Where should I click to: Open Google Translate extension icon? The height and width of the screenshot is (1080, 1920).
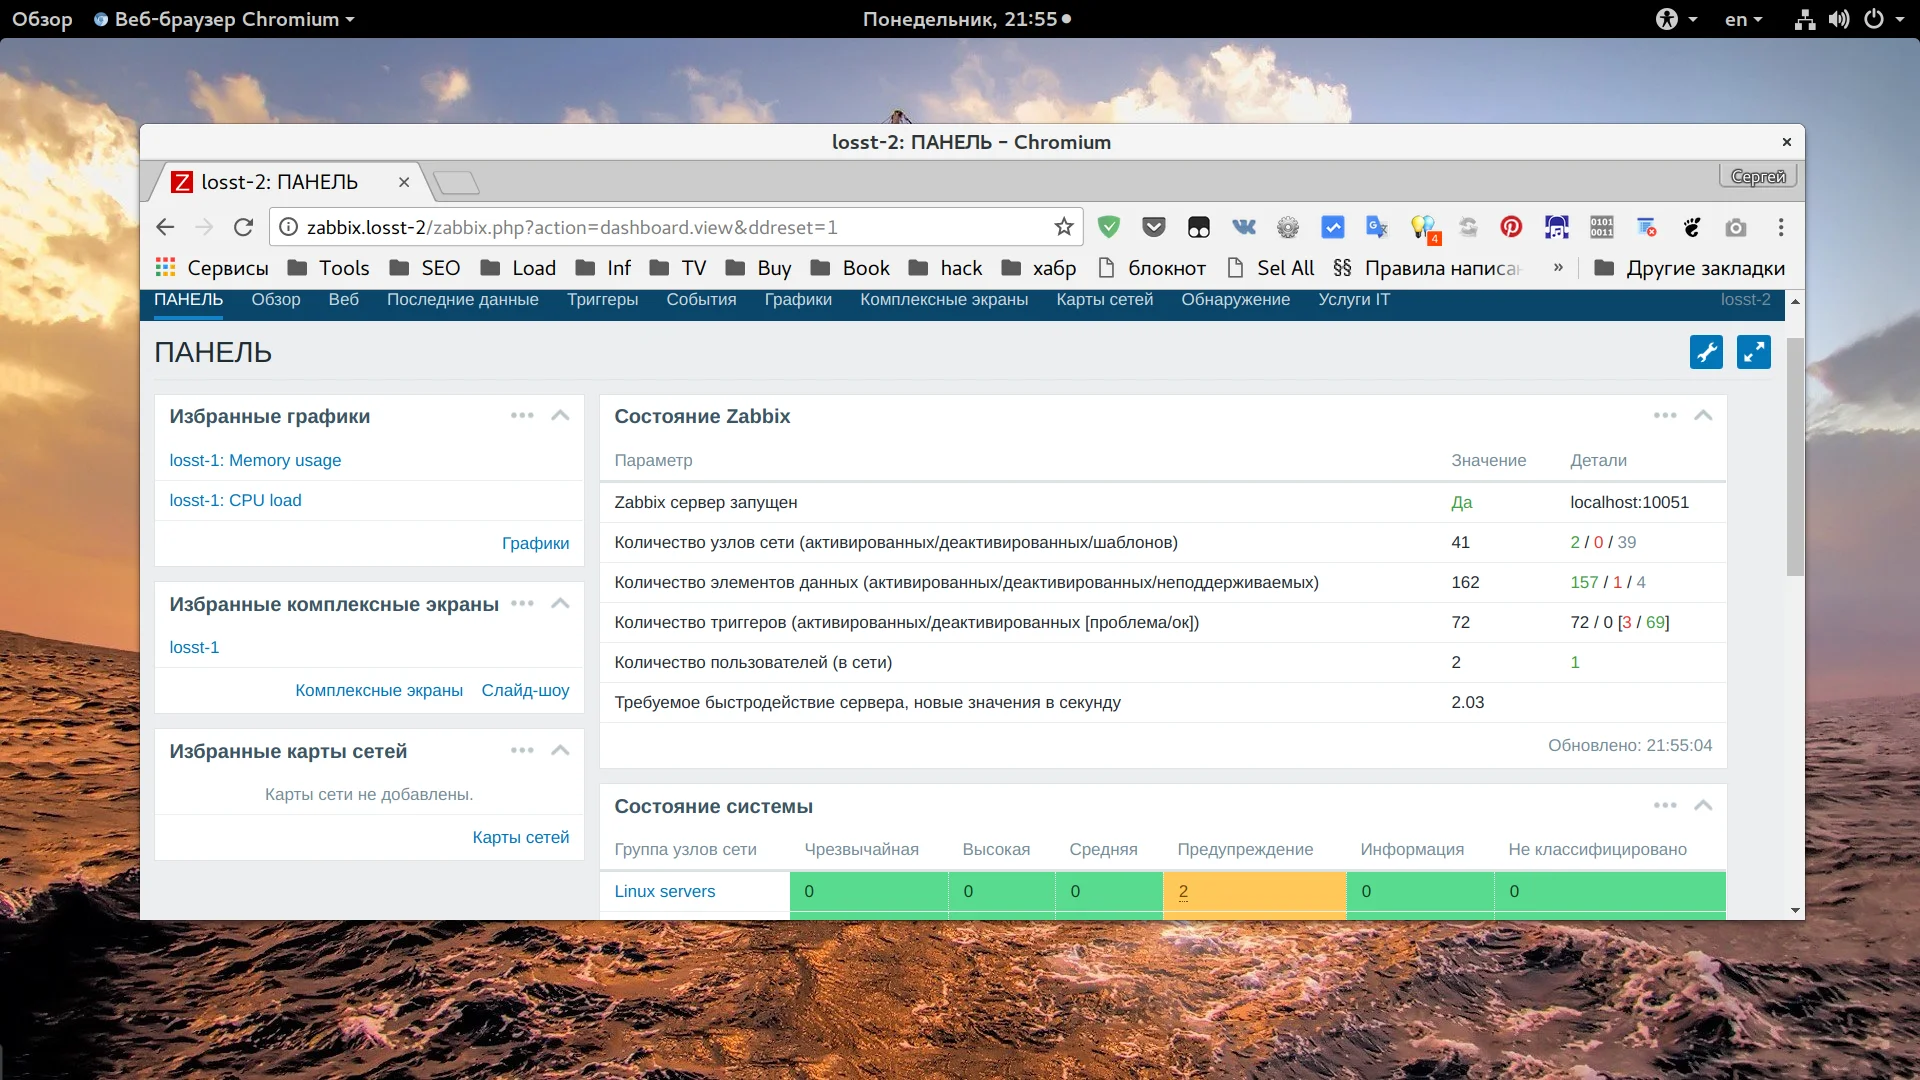1377,227
